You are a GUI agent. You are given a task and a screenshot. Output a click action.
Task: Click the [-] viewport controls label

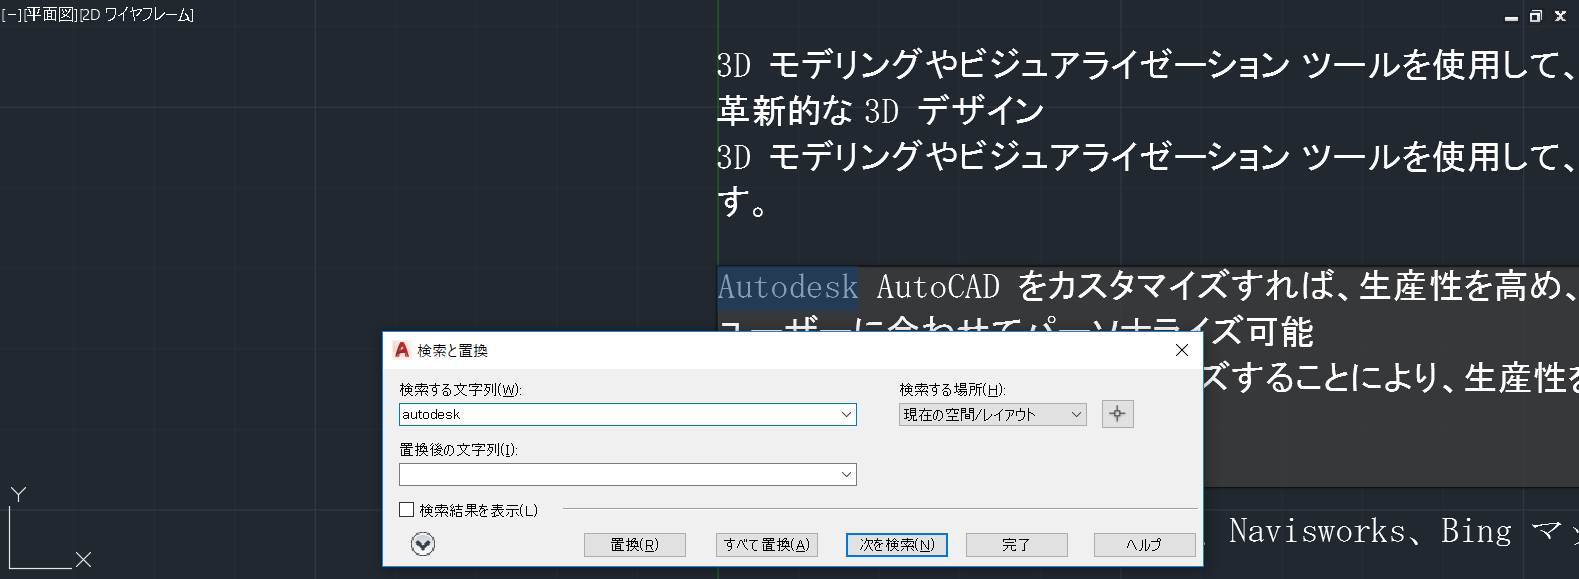click(11, 15)
